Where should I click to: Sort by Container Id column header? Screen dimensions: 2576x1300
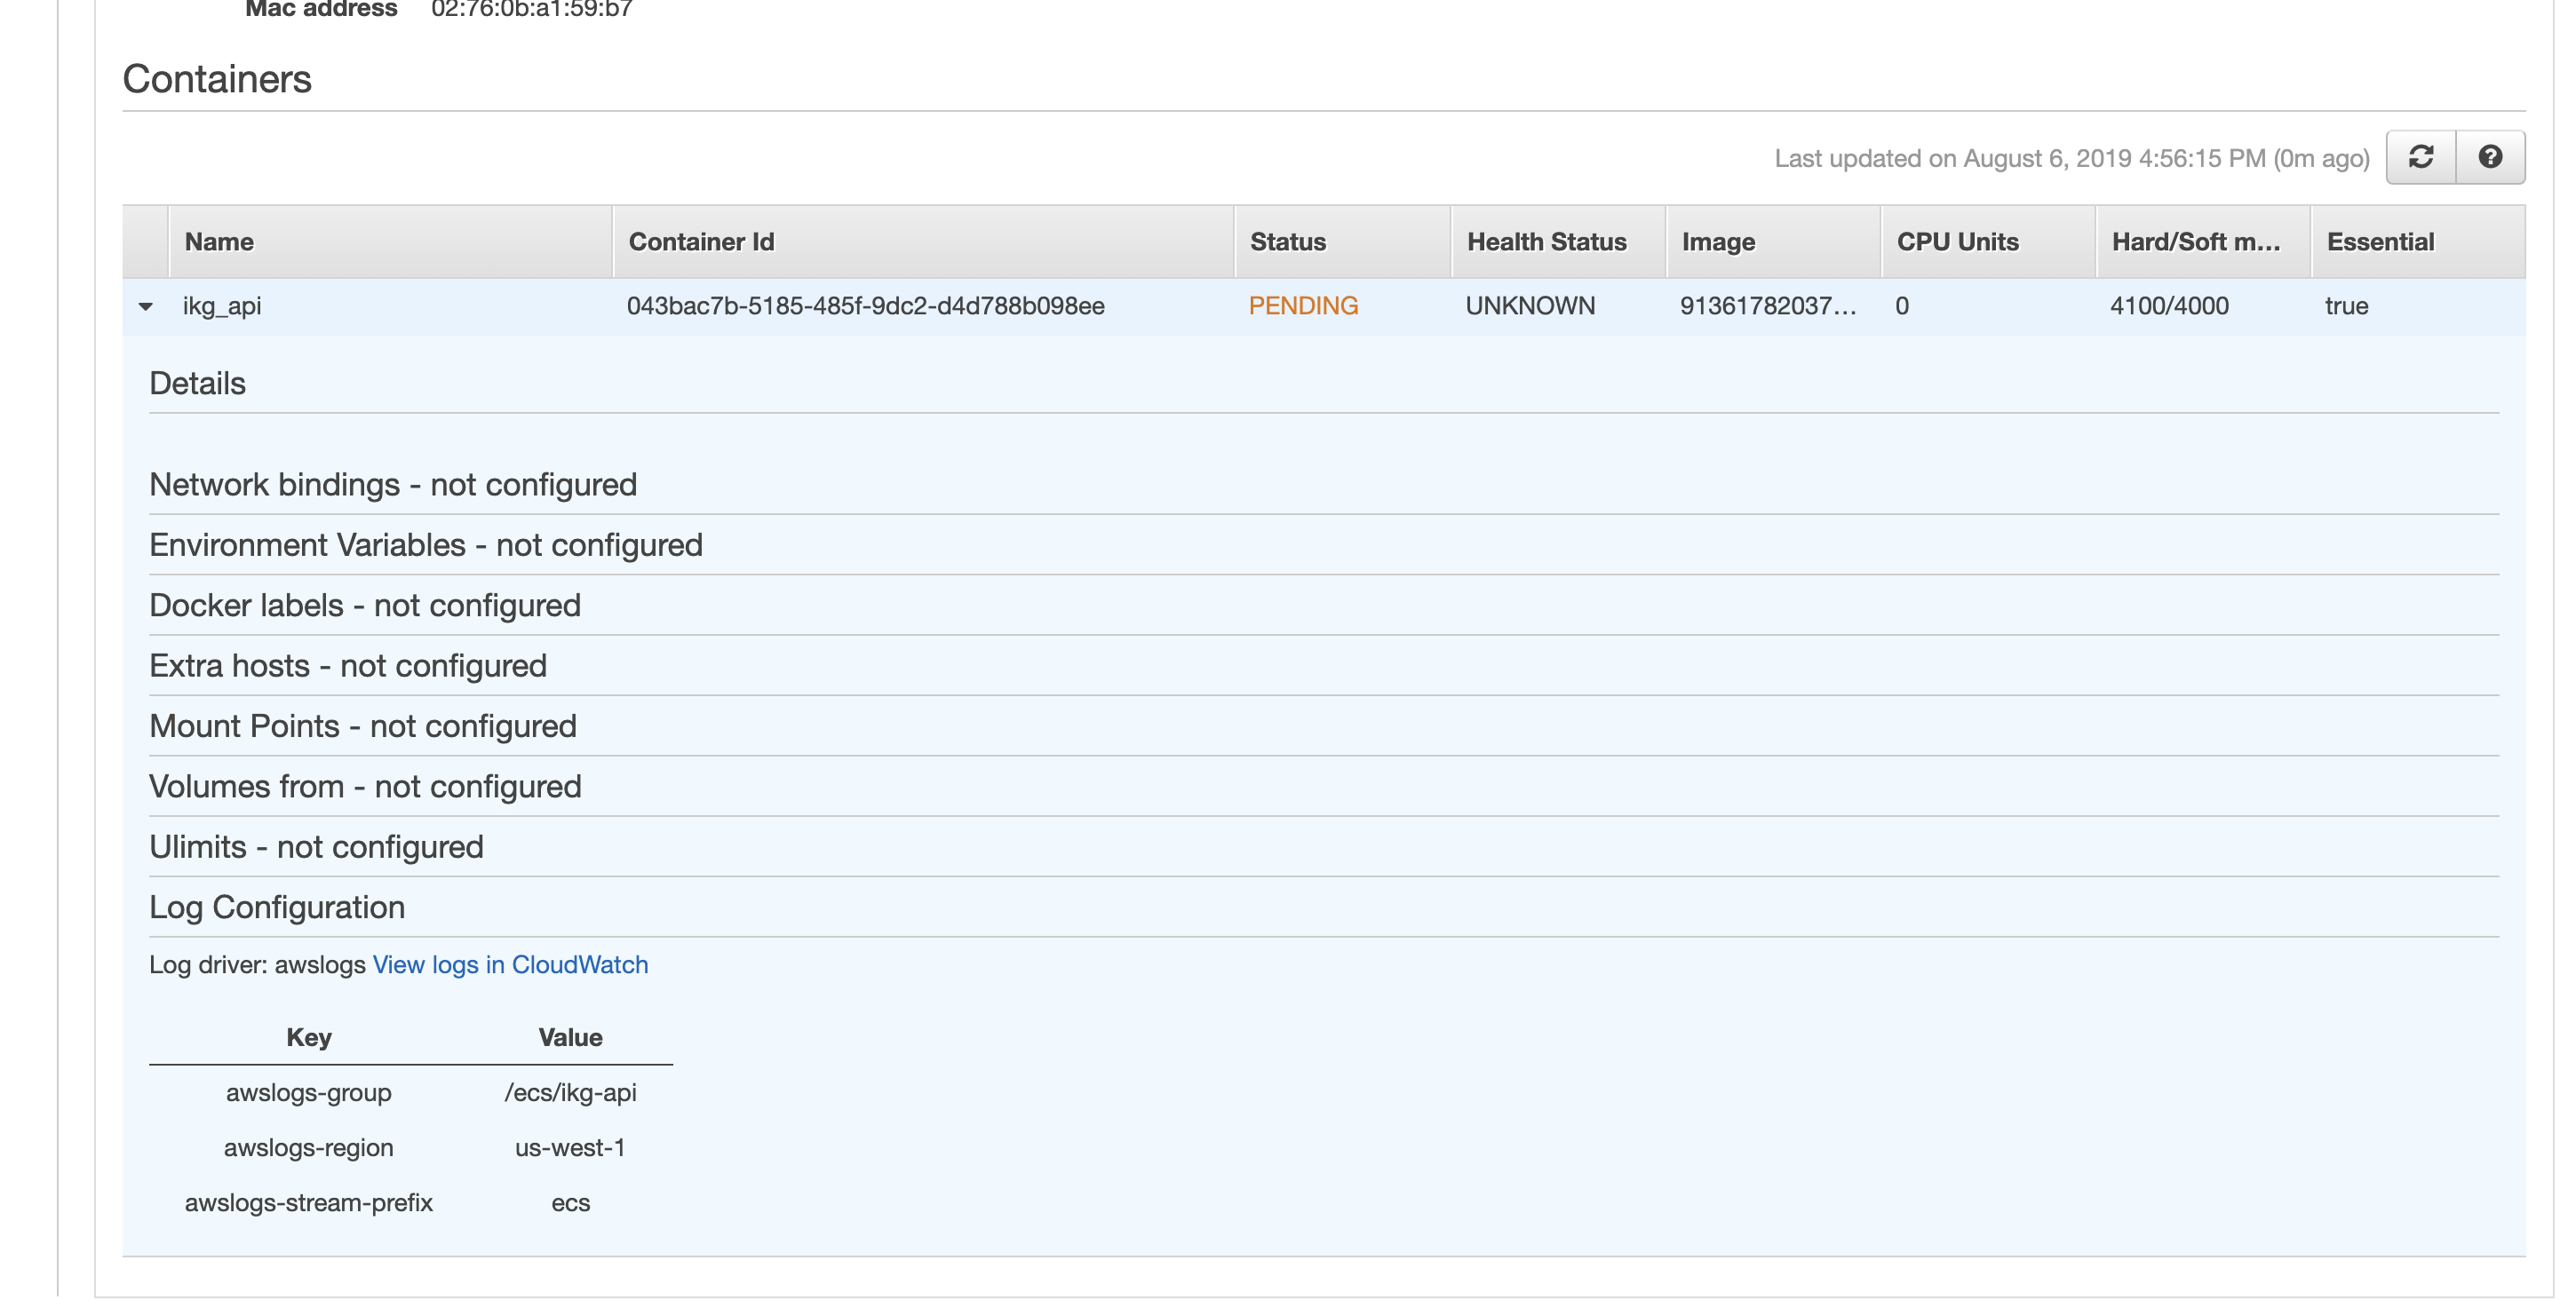tap(701, 242)
